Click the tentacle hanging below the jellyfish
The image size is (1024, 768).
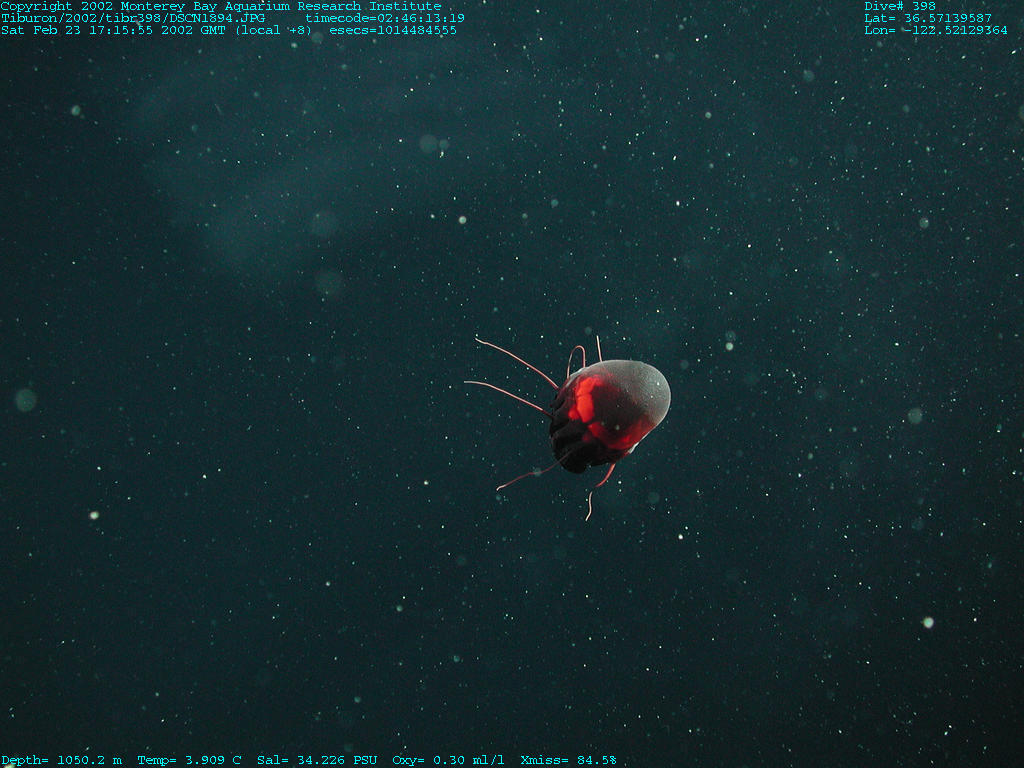592,500
